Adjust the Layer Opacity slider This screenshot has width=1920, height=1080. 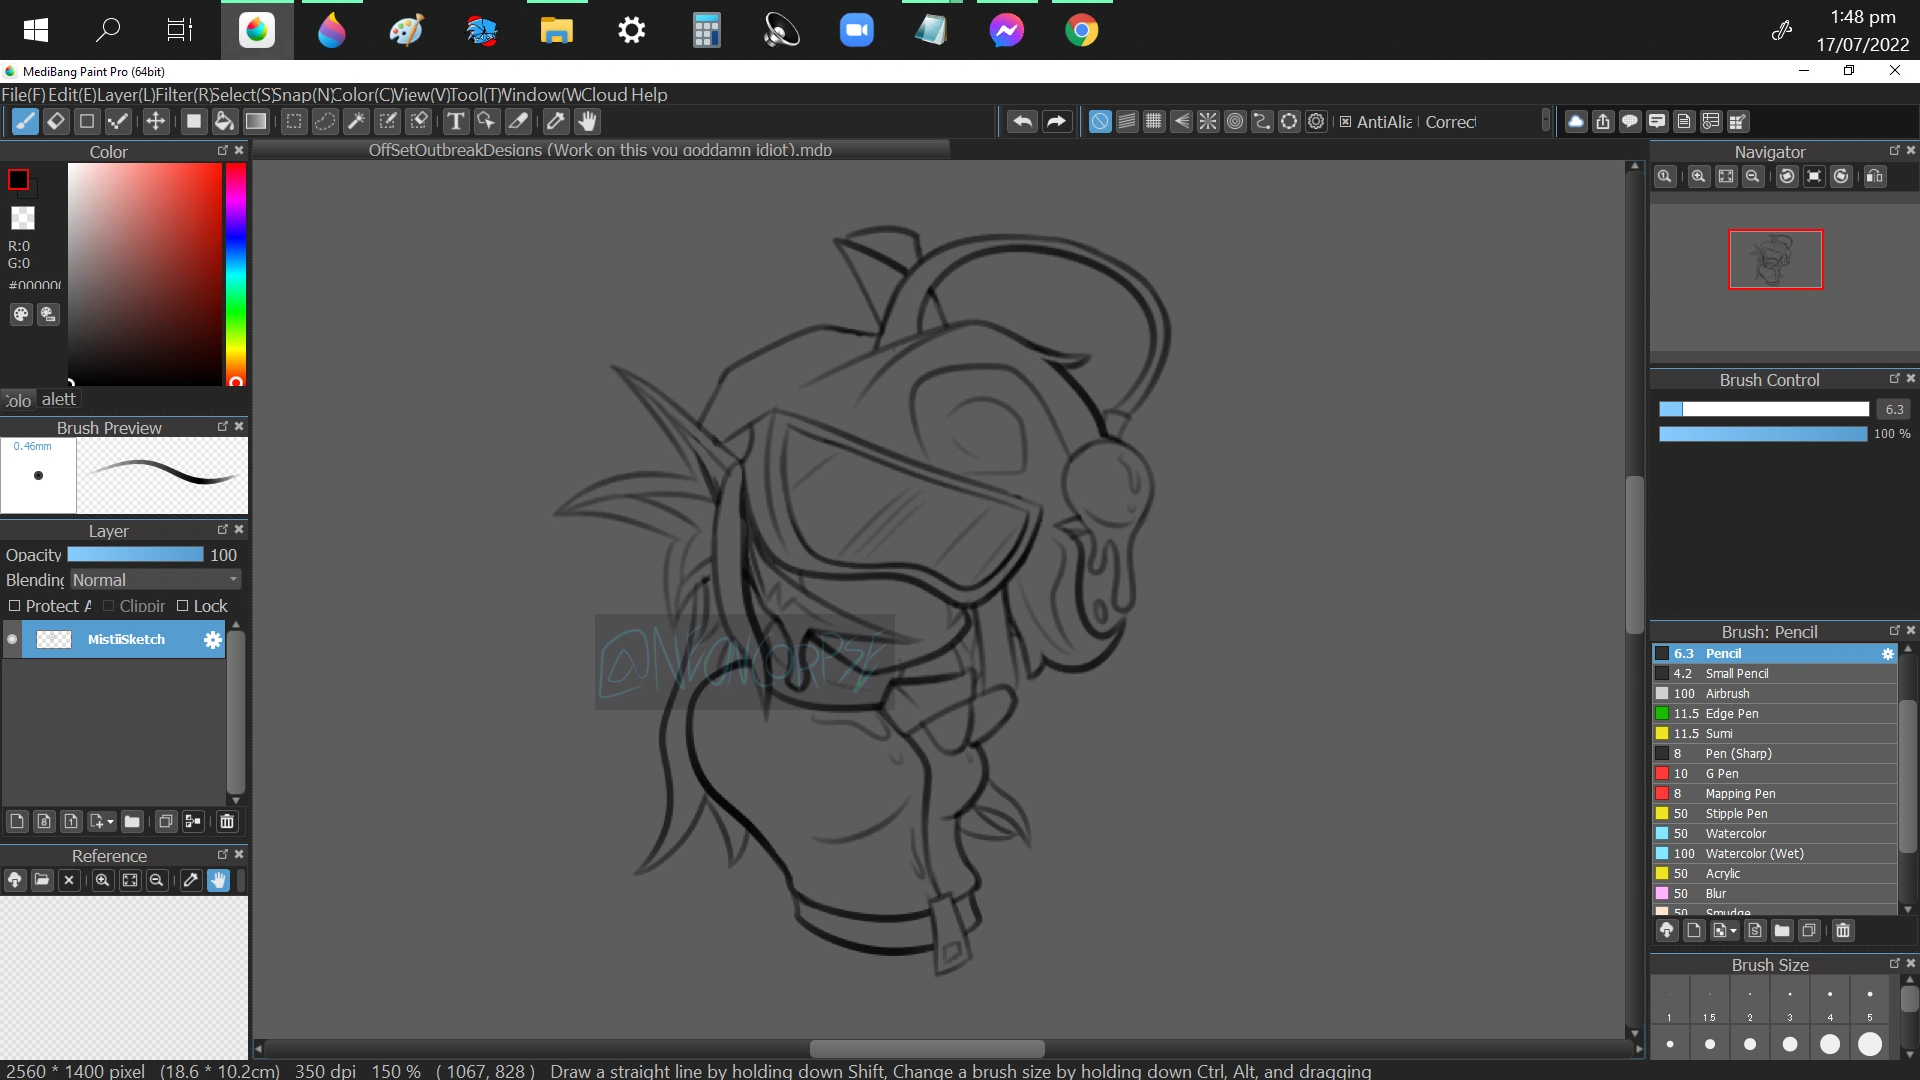click(x=135, y=555)
